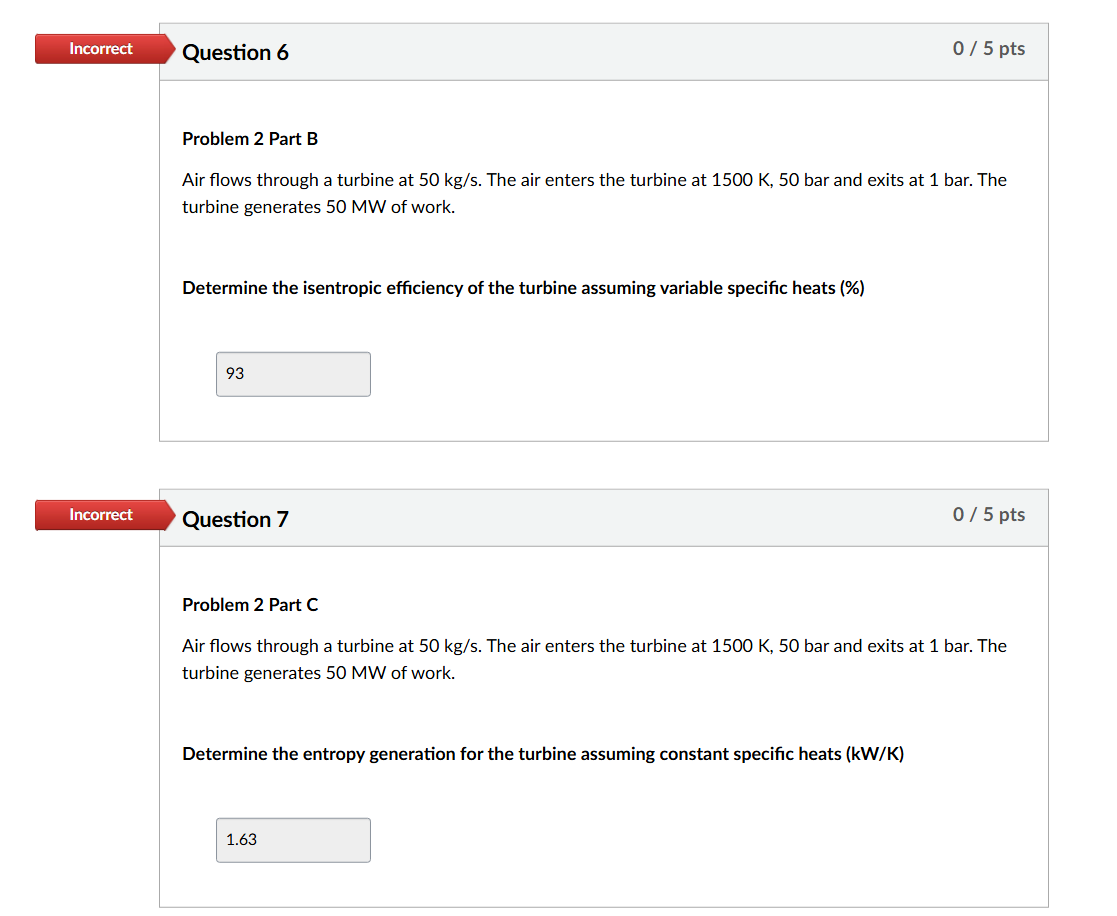Image resolution: width=1117 pixels, height=916 pixels.
Task: Click the Question 6 header bar
Action: 600,52
